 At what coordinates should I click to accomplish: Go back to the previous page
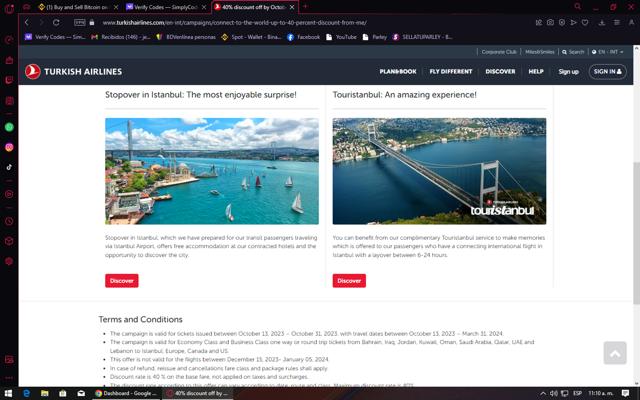(27, 22)
